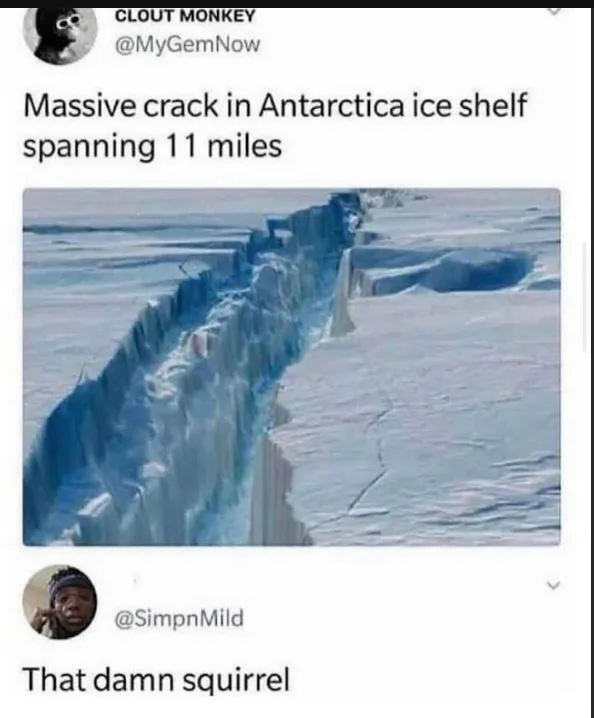Expand the chevron menu on Clout Monkey's tweet

(x=554, y=12)
